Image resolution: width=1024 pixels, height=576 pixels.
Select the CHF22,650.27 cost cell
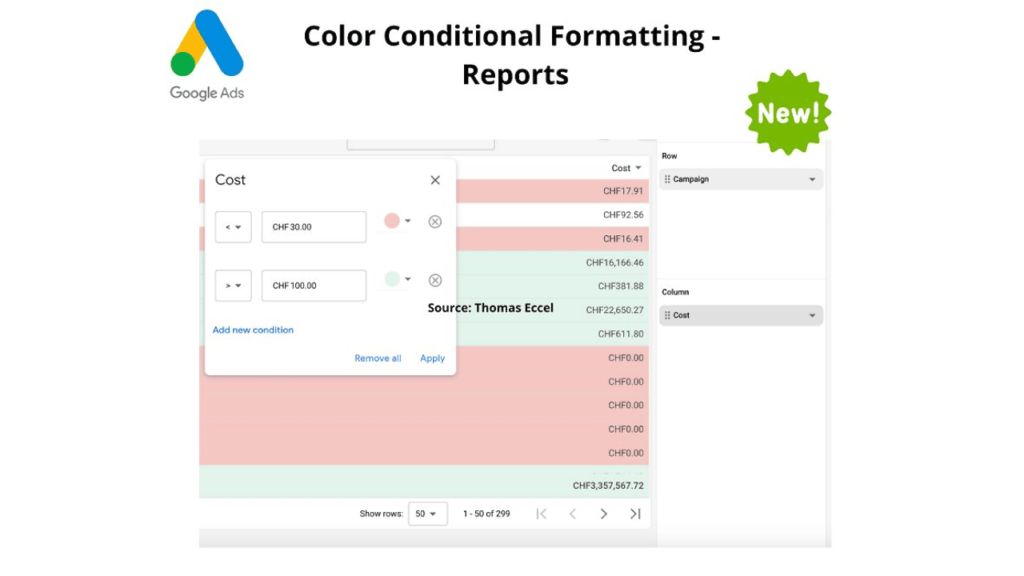click(x=615, y=310)
